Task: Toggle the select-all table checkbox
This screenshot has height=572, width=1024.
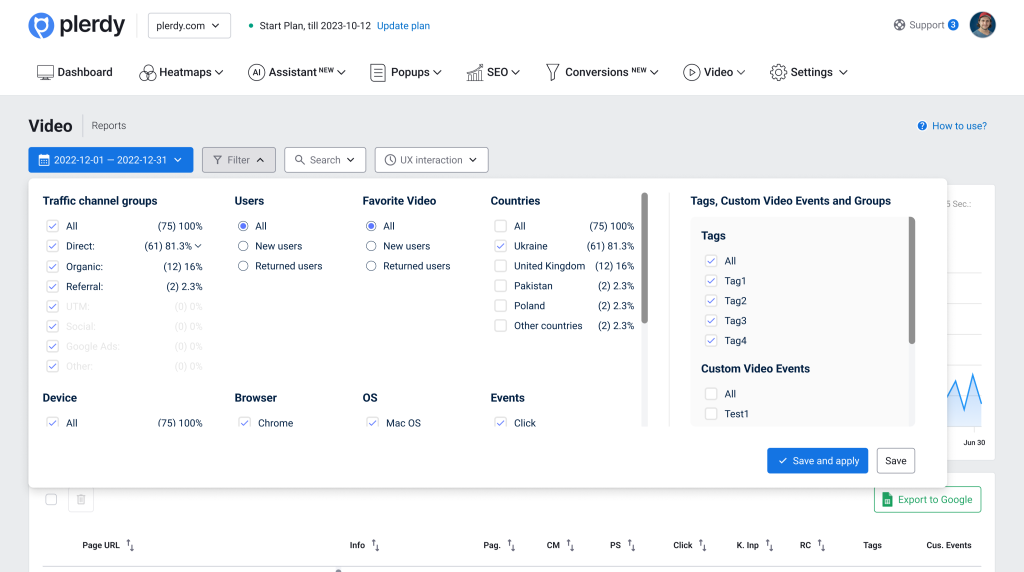Action: [51, 500]
